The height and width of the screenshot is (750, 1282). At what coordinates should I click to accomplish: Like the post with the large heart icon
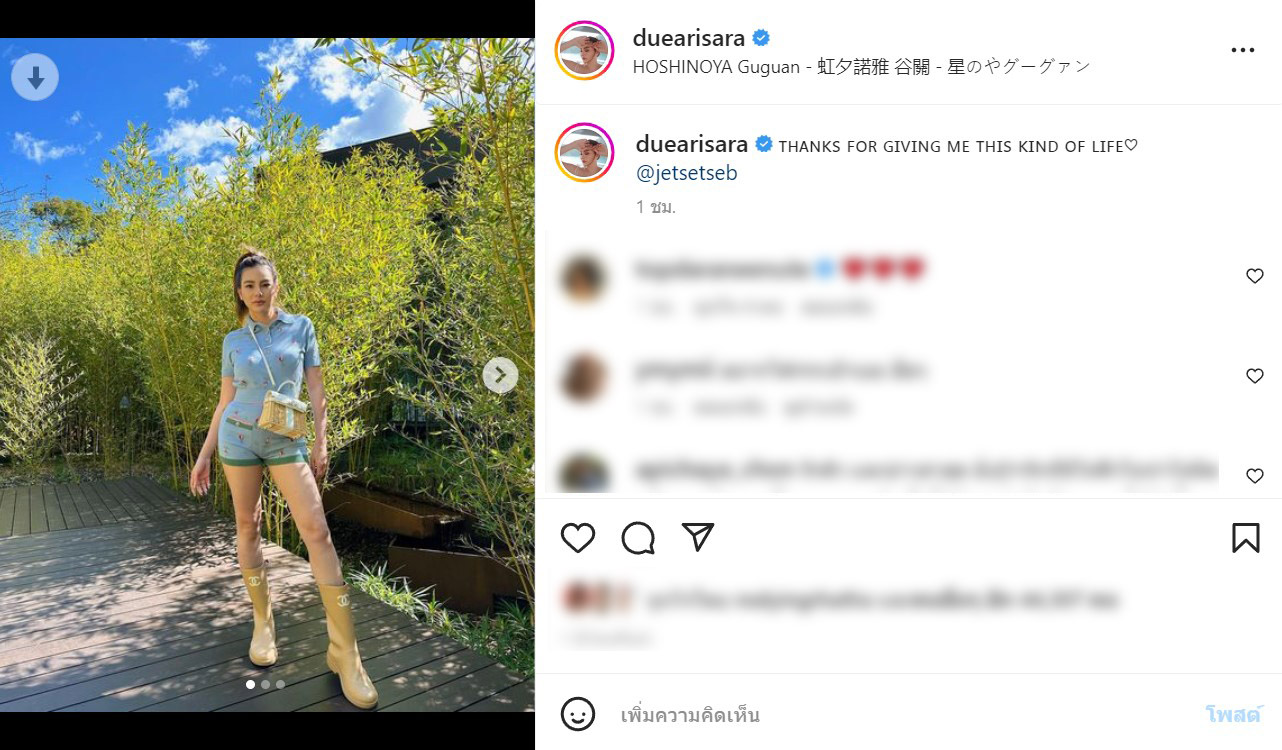pyautogui.click(x=578, y=538)
